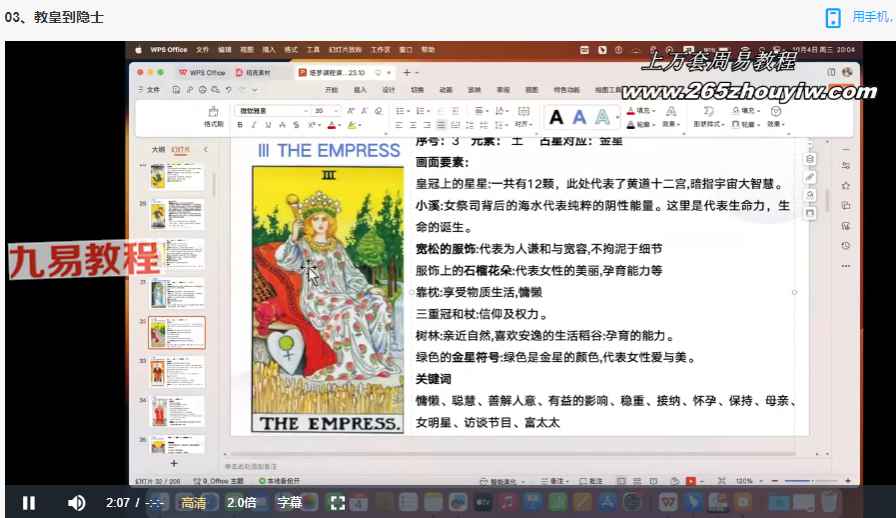
Task: Click the 智能美化 button in the status bar
Action: pyautogui.click(x=501, y=481)
